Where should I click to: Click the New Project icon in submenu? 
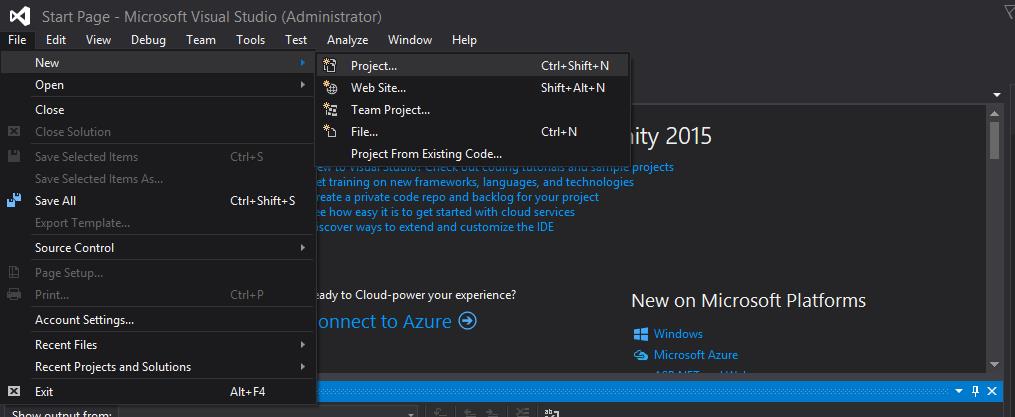pyautogui.click(x=330, y=66)
